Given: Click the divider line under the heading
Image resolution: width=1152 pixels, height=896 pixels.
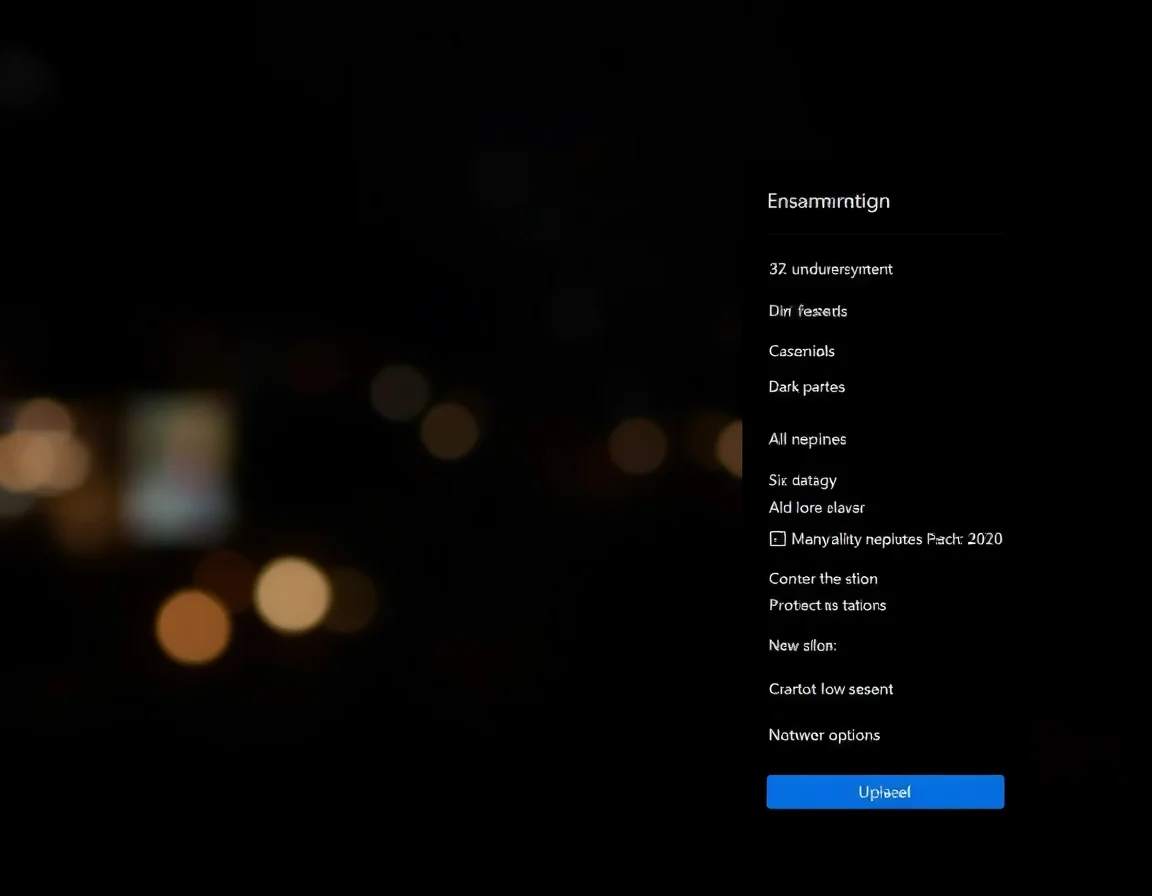Looking at the screenshot, I should (885, 235).
